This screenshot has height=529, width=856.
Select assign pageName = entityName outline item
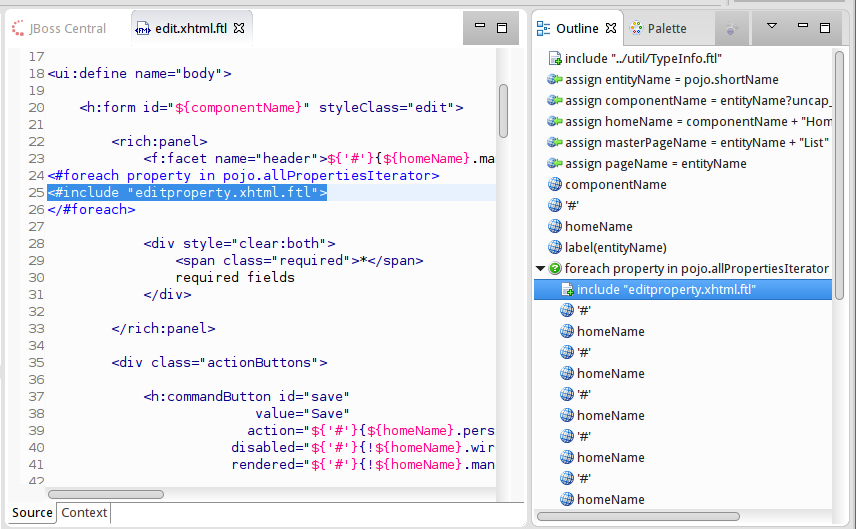pyautogui.click(x=655, y=164)
